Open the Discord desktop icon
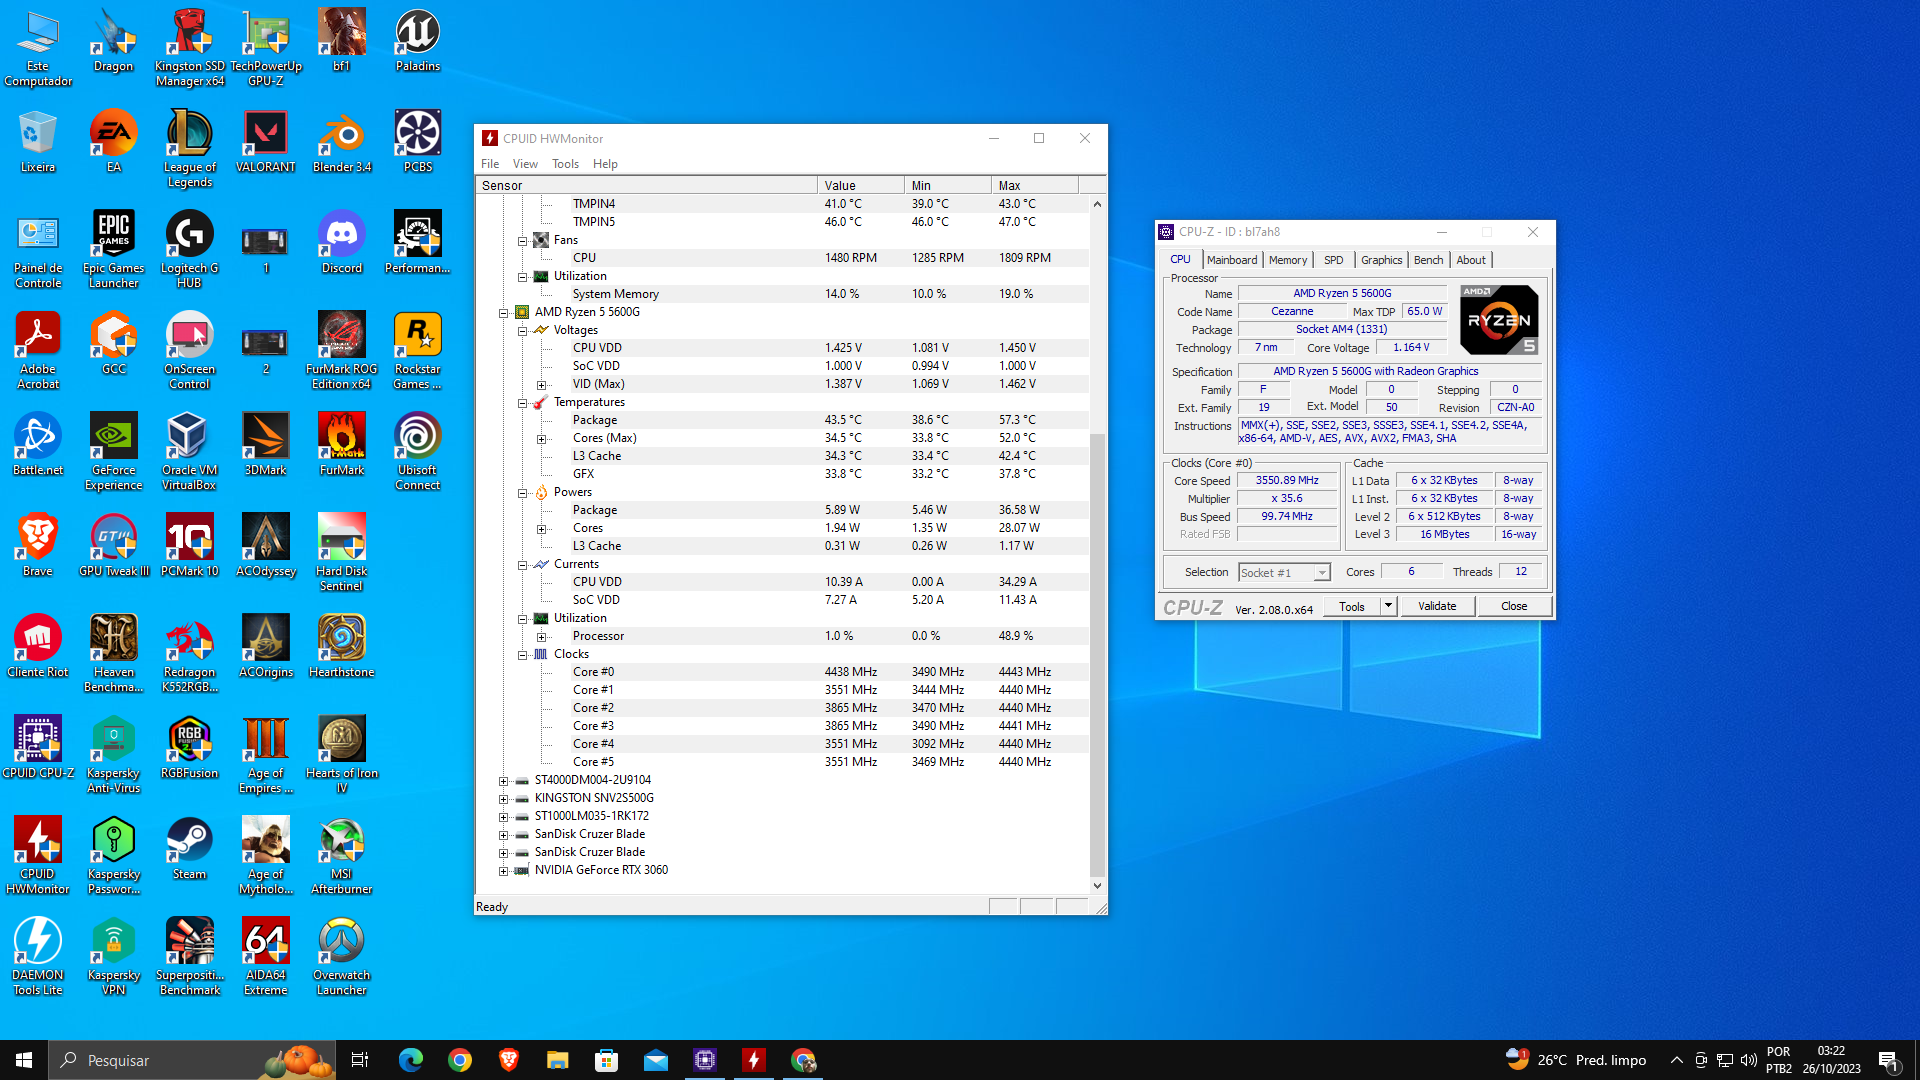Screen dimensions: 1920x1080 click(342, 243)
